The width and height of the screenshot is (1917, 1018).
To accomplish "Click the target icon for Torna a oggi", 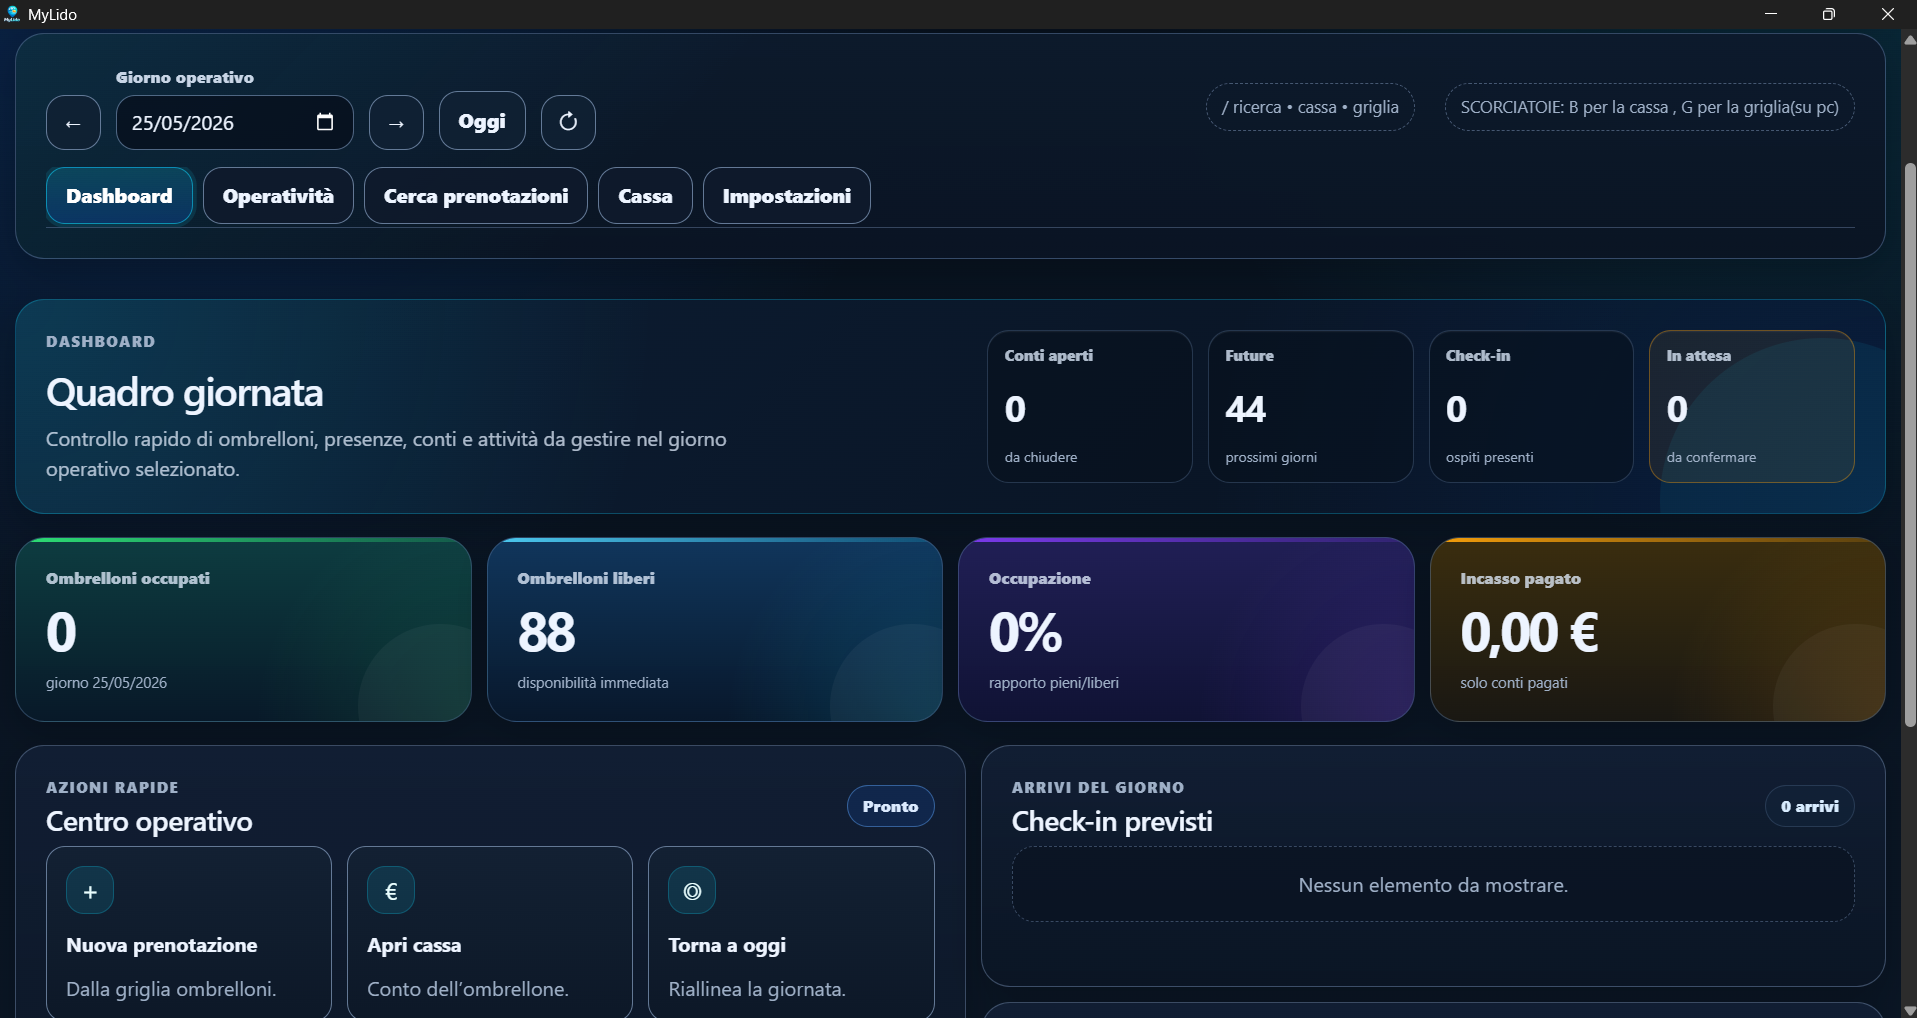I will pos(692,891).
